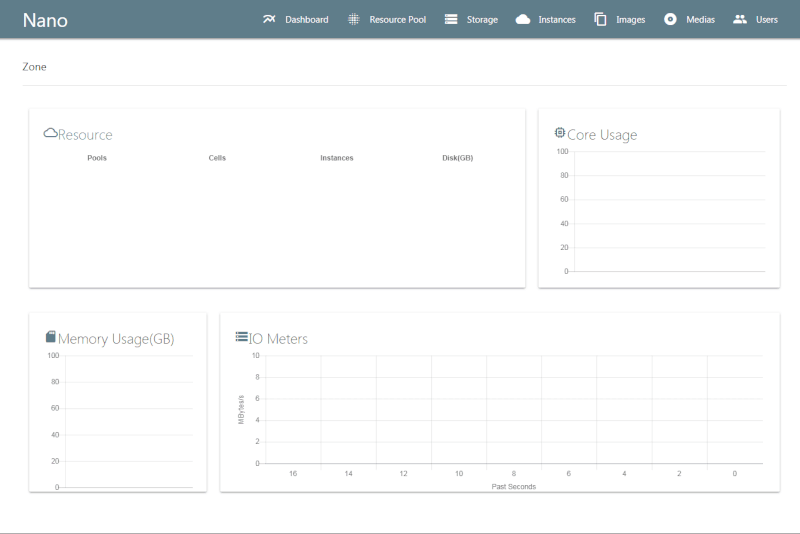Click the Resource Pool grid icon
The image size is (800, 534).
pyautogui.click(x=353, y=19)
